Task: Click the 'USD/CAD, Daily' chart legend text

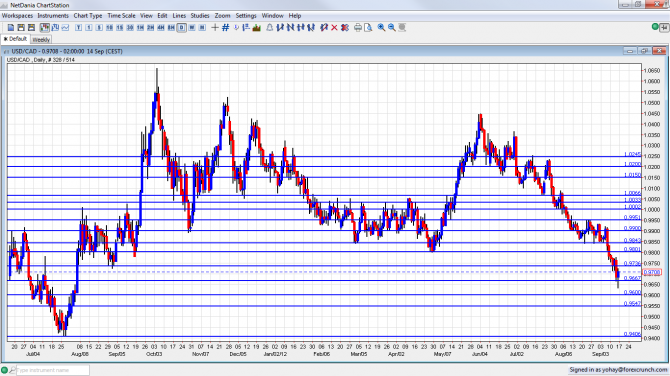Action: point(41,60)
